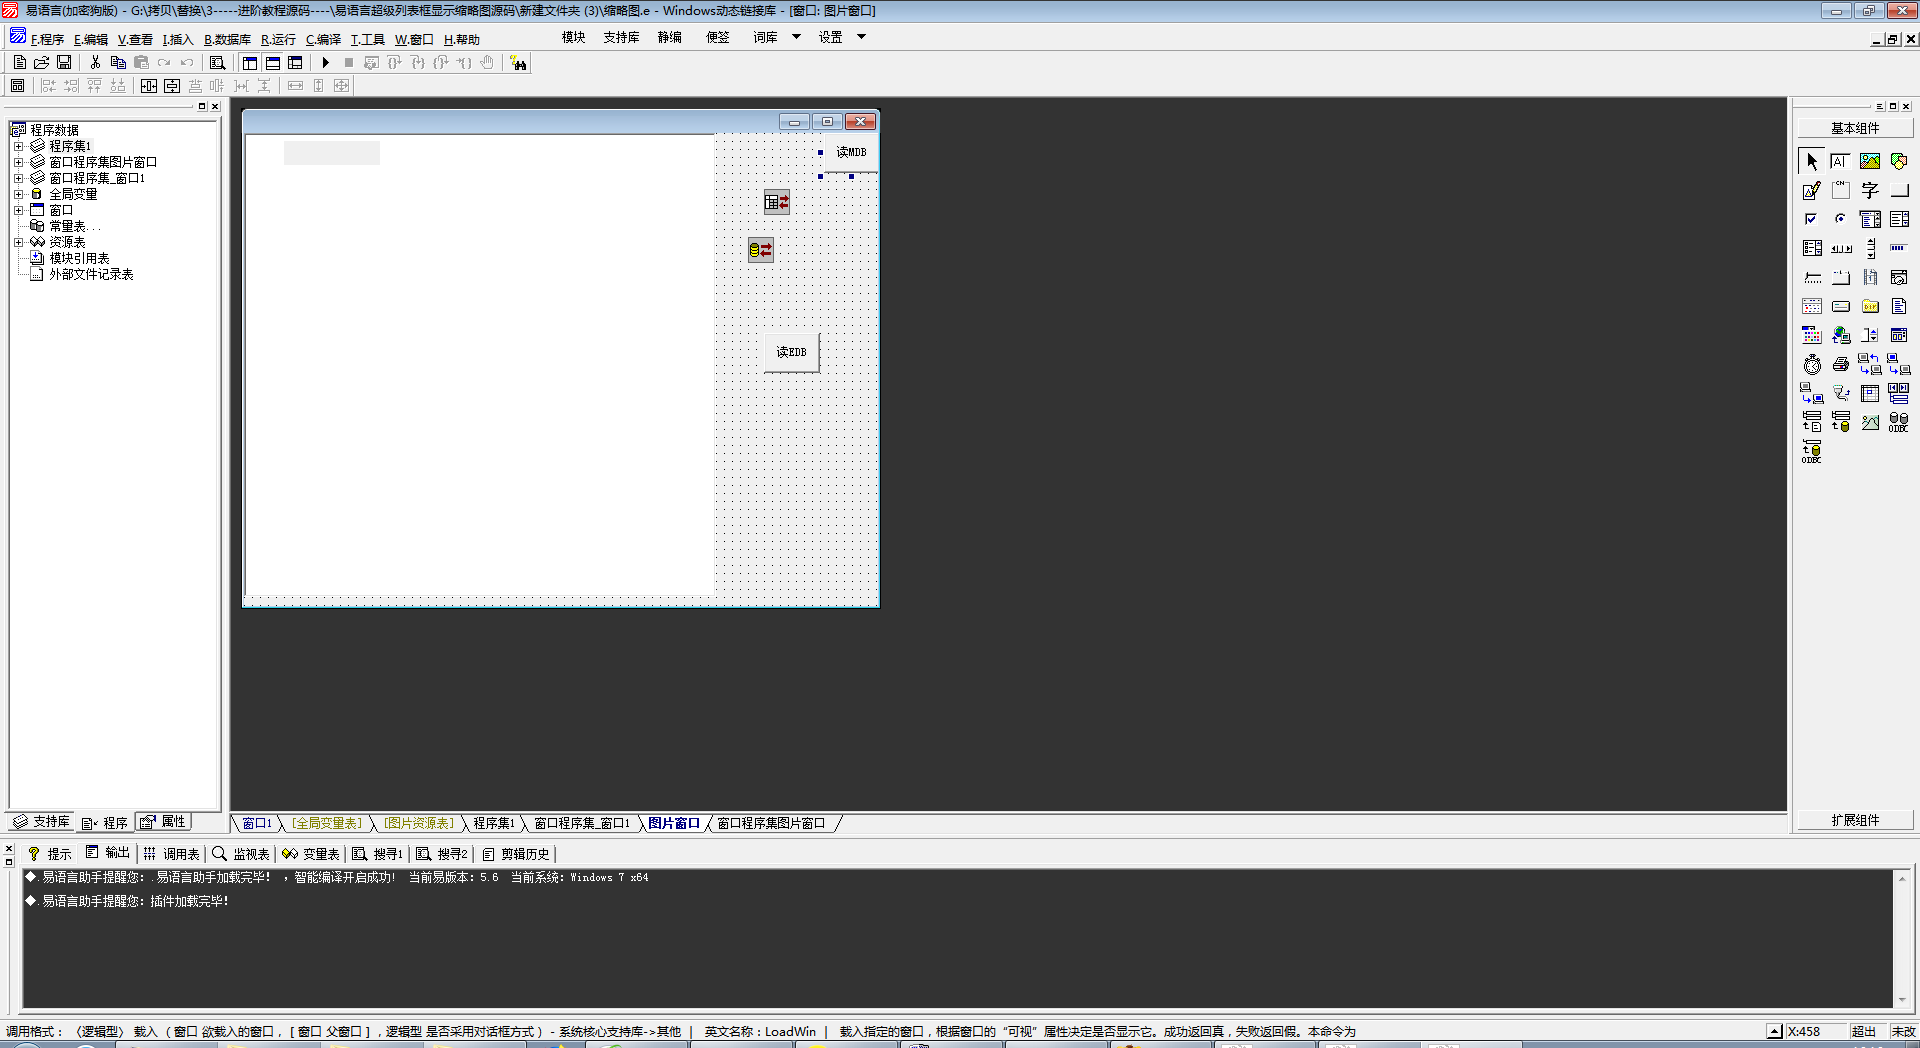Click the output panel scroll-down arrow
The width and height of the screenshot is (1920, 1048).
tap(1902, 1000)
